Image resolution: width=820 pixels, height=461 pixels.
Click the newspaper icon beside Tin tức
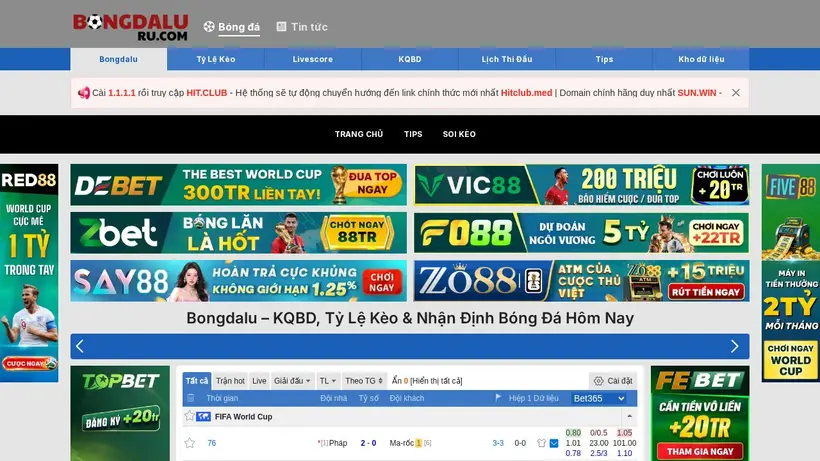point(281,27)
